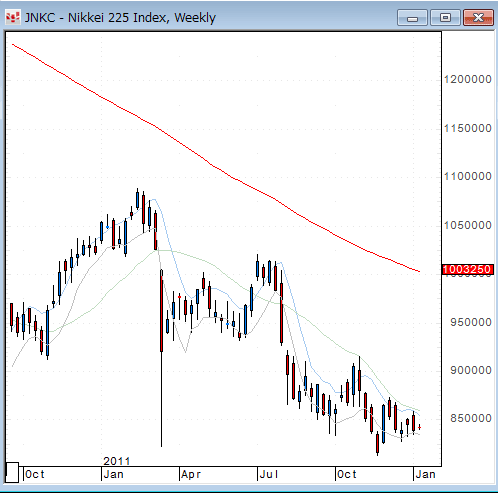Image resolution: width=498 pixels, height=493 pixels.
Task: Minimize the Nikkei 225 chart window
Action: (412, 18)
